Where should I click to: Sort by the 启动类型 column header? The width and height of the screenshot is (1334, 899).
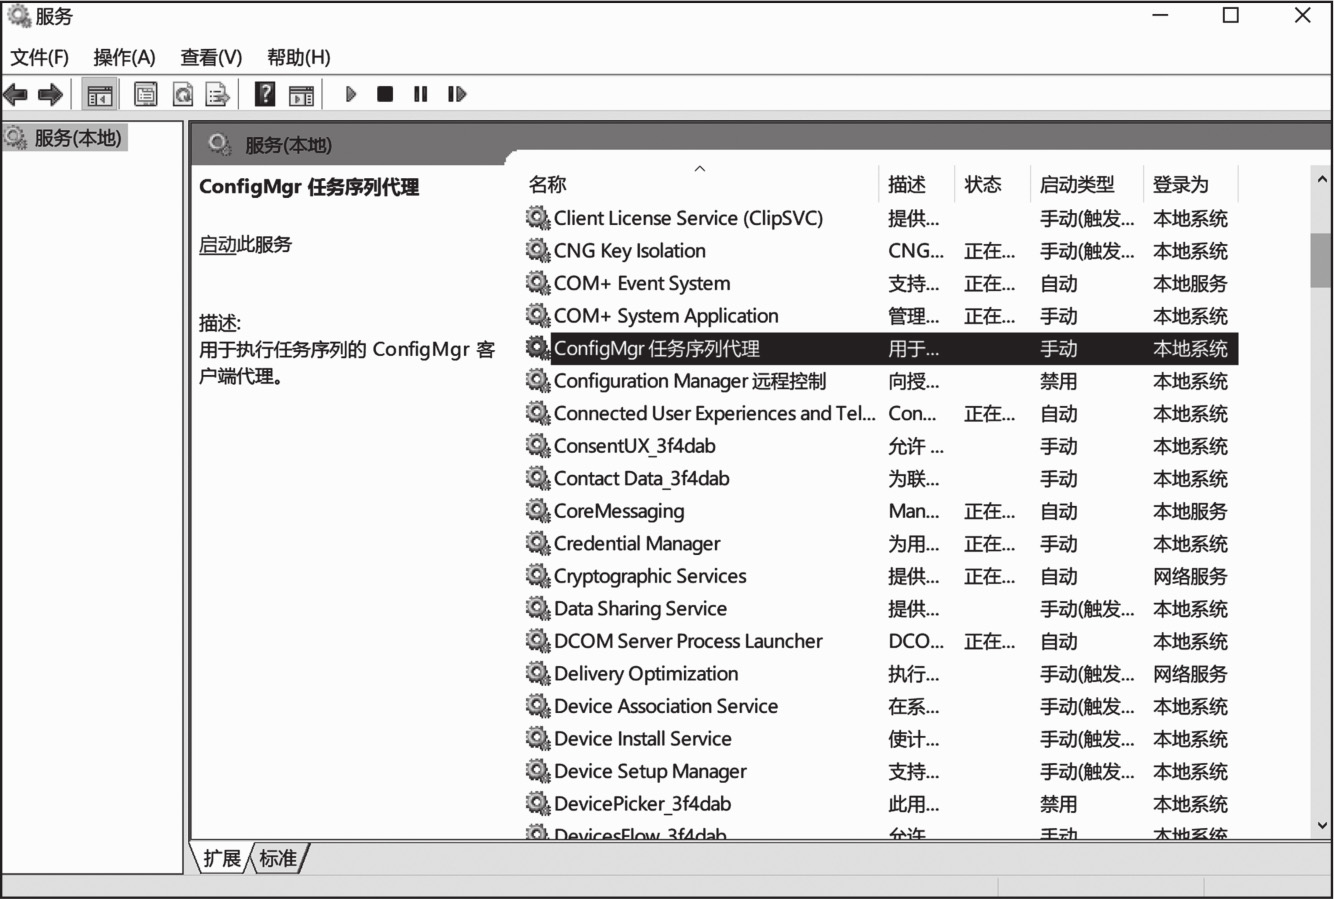[x=1088, y=184]
